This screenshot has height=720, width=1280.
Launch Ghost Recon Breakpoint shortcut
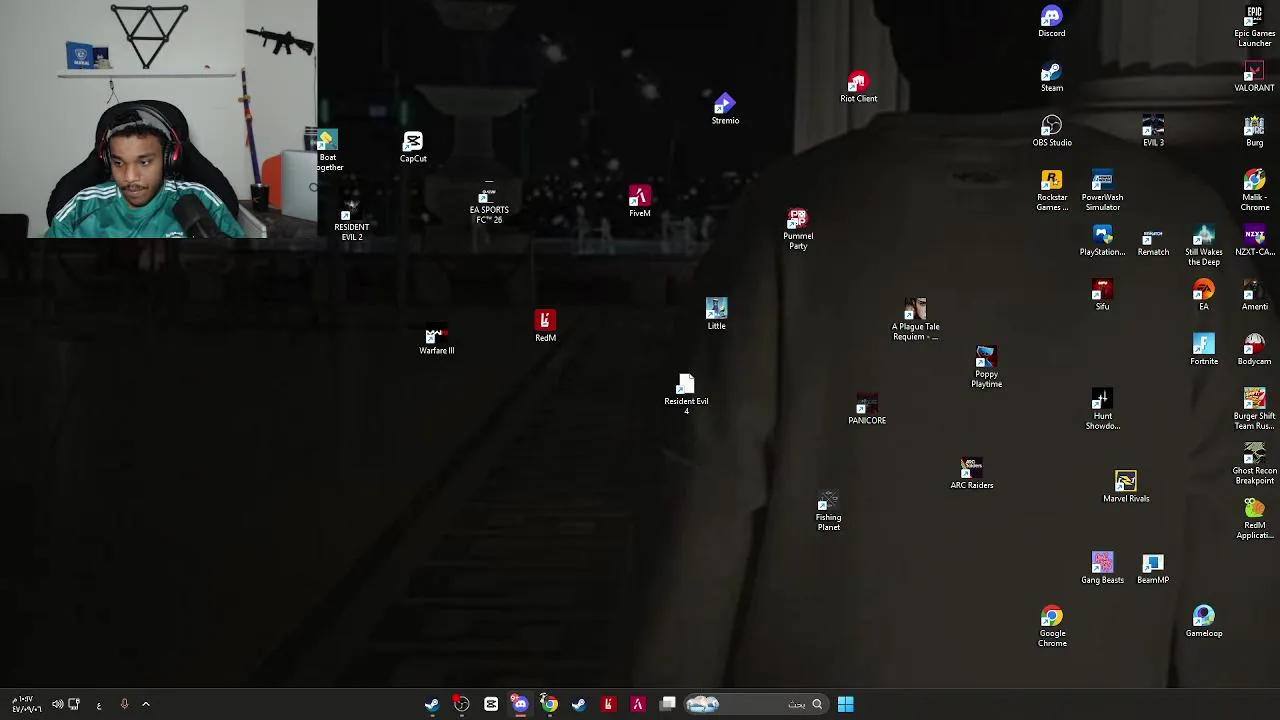point(1254,465)
